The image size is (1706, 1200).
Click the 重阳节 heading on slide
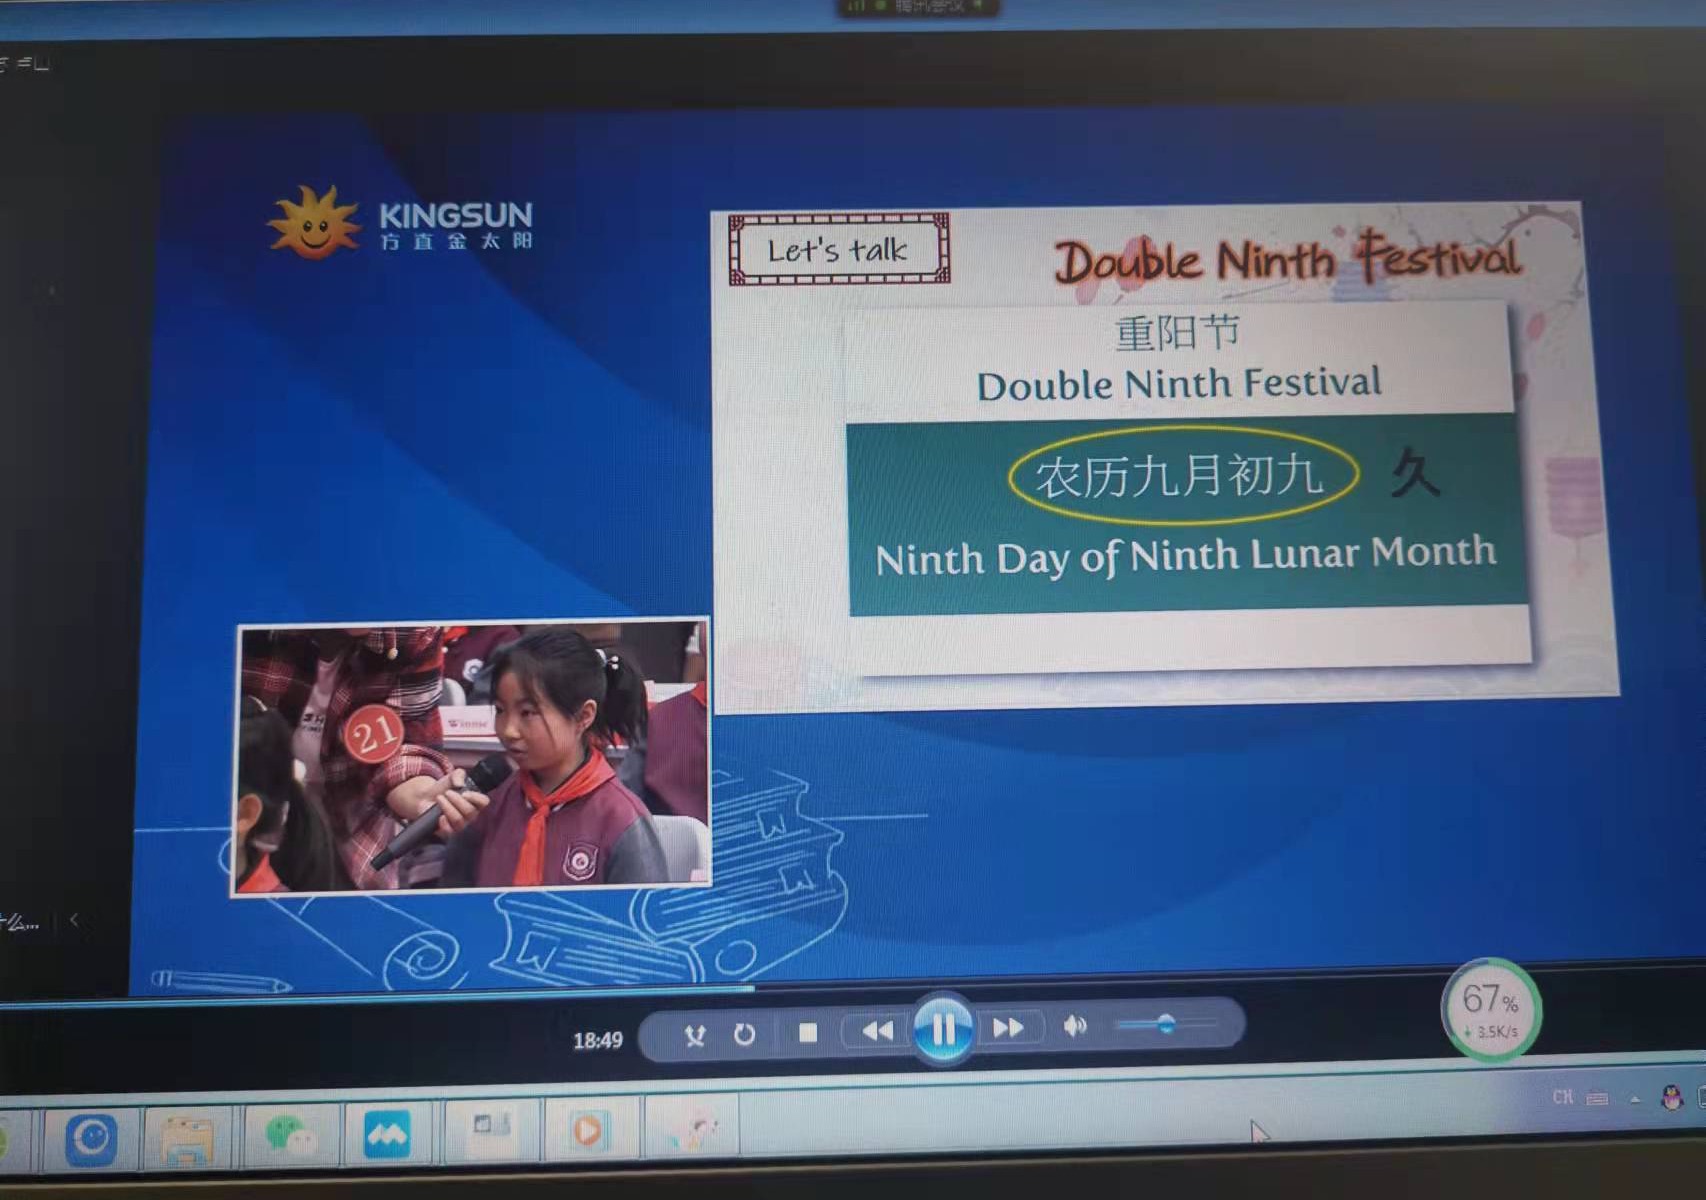(1177, 332)
